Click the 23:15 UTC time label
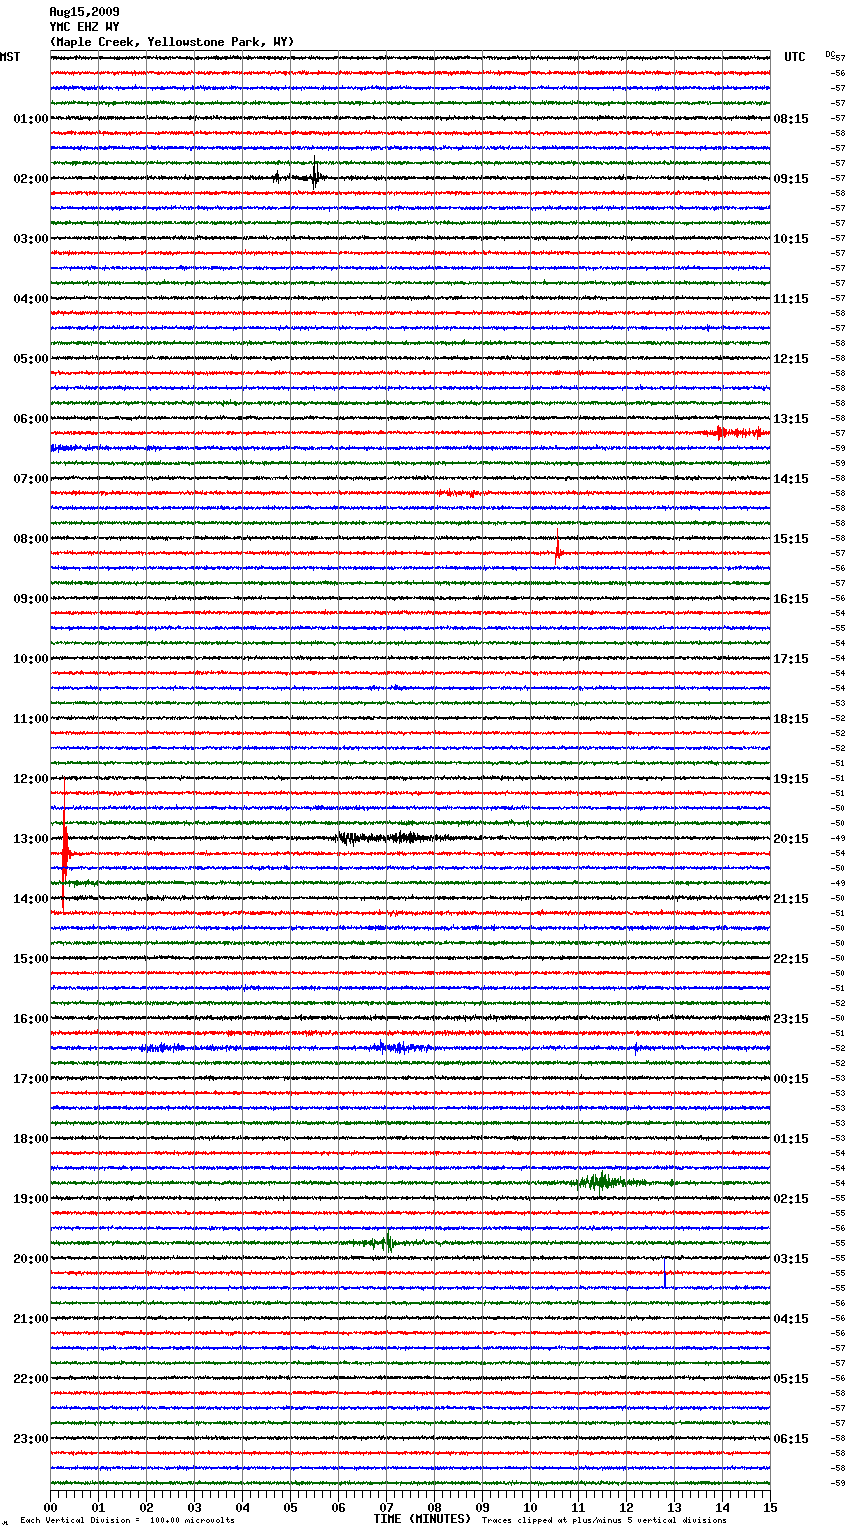Image resolution: width=850 pixels, height=1534 pixels. (x=791, y=1019)
